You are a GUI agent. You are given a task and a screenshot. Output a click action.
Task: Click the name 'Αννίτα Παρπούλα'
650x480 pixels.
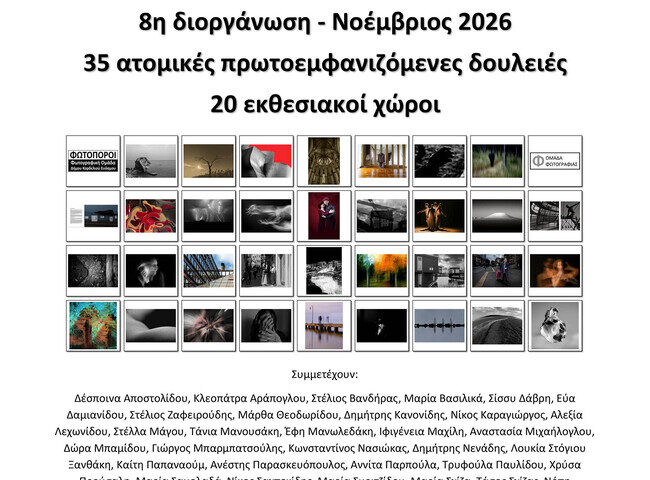point(393,465)
